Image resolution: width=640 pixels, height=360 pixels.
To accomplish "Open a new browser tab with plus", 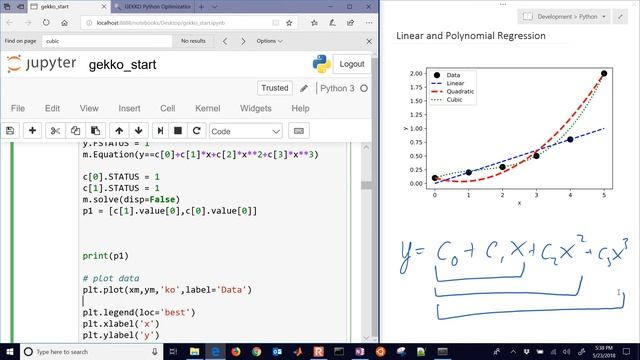I will pyautogui.click(x=201, y=7).
